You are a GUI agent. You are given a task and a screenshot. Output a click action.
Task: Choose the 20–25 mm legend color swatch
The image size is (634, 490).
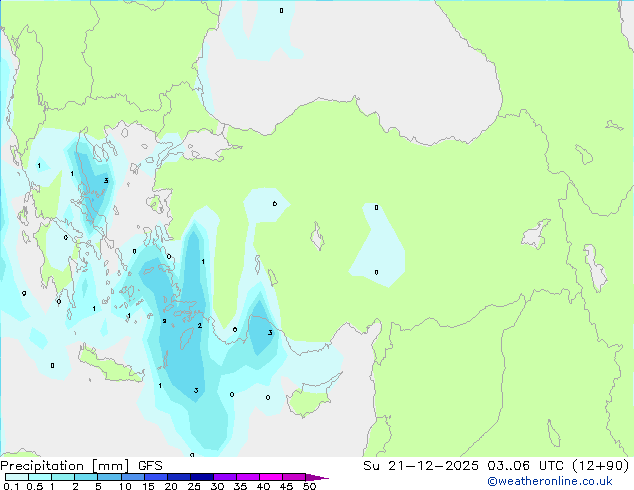179,477
